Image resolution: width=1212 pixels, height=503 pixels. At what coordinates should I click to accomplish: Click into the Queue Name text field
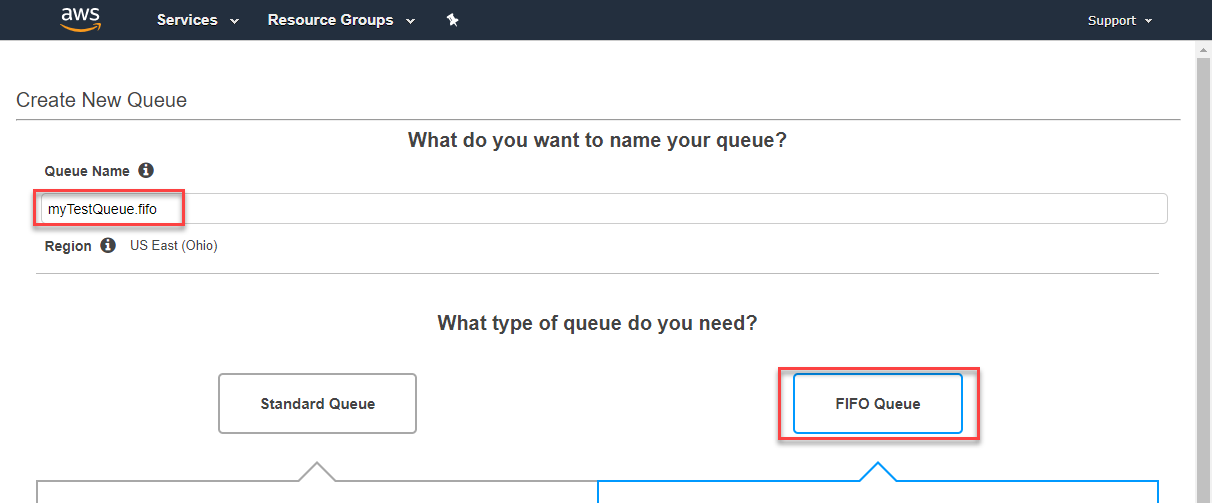(604, 209)
